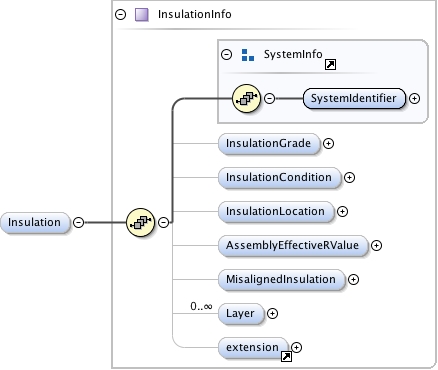Image resolution: width=438 pixels, height=370 pixels.
Task: Collapse the main sequence next to Insulation compositor
Action: 163,222
